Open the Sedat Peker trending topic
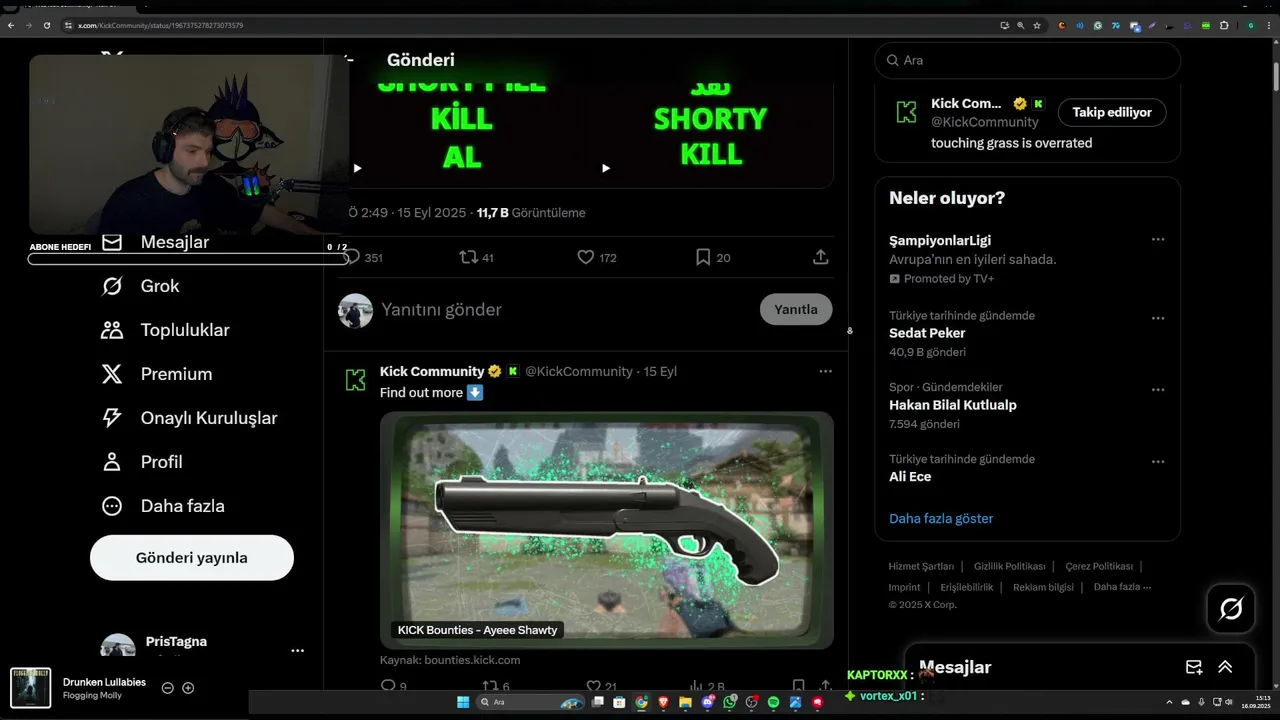This screenshot has width=1280, height=720. point(927,333)
